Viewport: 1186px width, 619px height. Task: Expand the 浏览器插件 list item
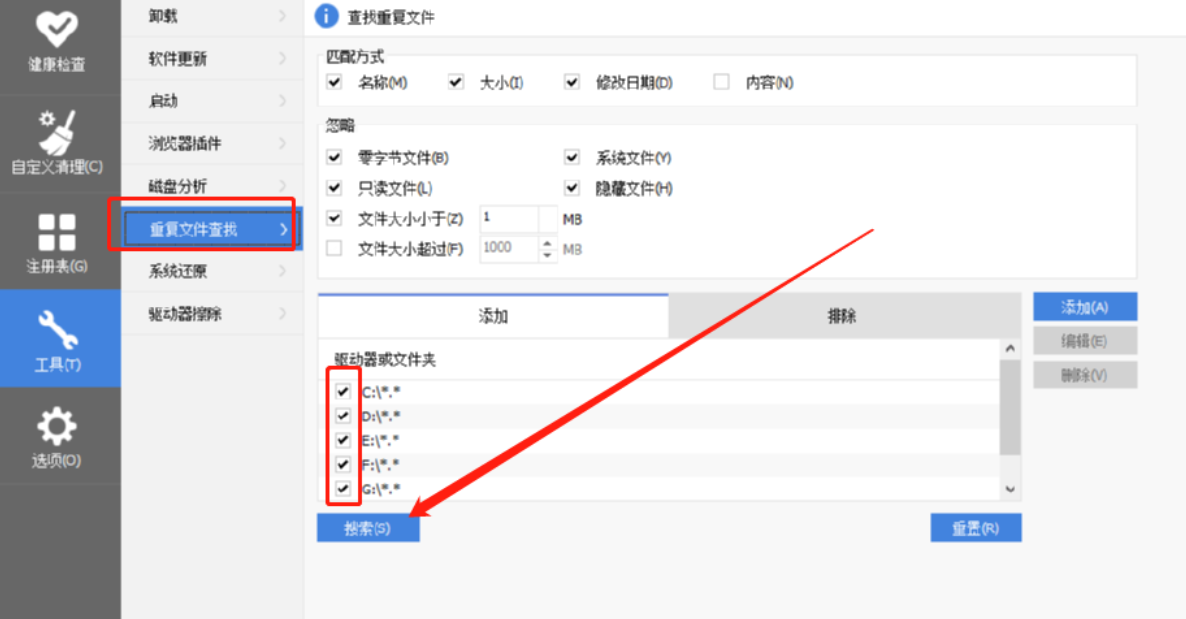point(210,144)
